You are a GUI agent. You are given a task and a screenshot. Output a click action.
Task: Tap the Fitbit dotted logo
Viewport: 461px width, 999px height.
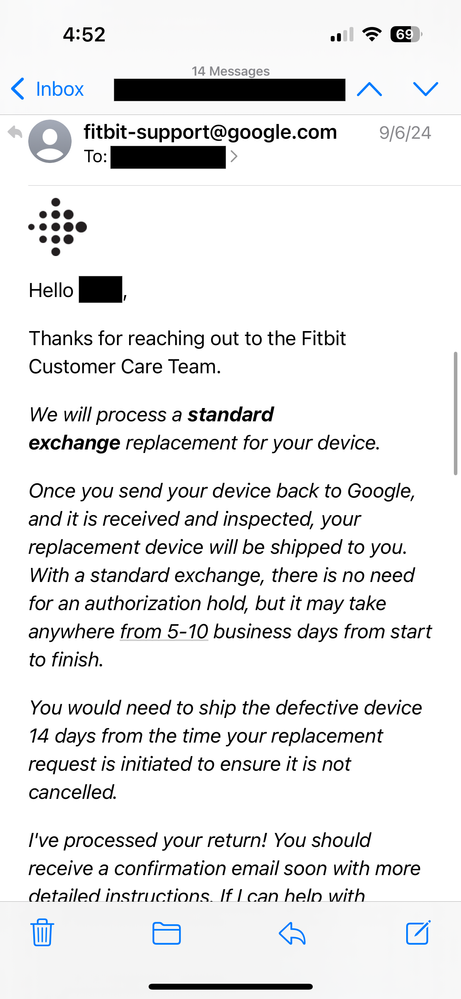click(57, 227)
